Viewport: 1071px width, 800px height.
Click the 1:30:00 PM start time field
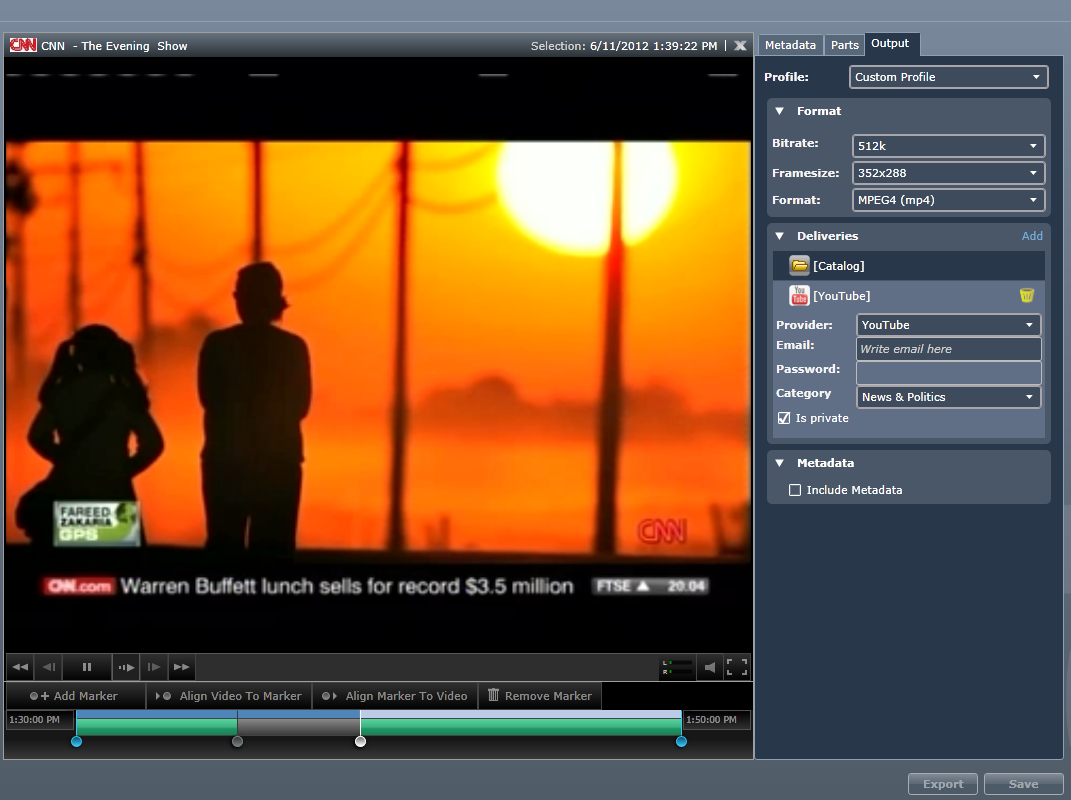pyautogui.click(x=40, y=719)
